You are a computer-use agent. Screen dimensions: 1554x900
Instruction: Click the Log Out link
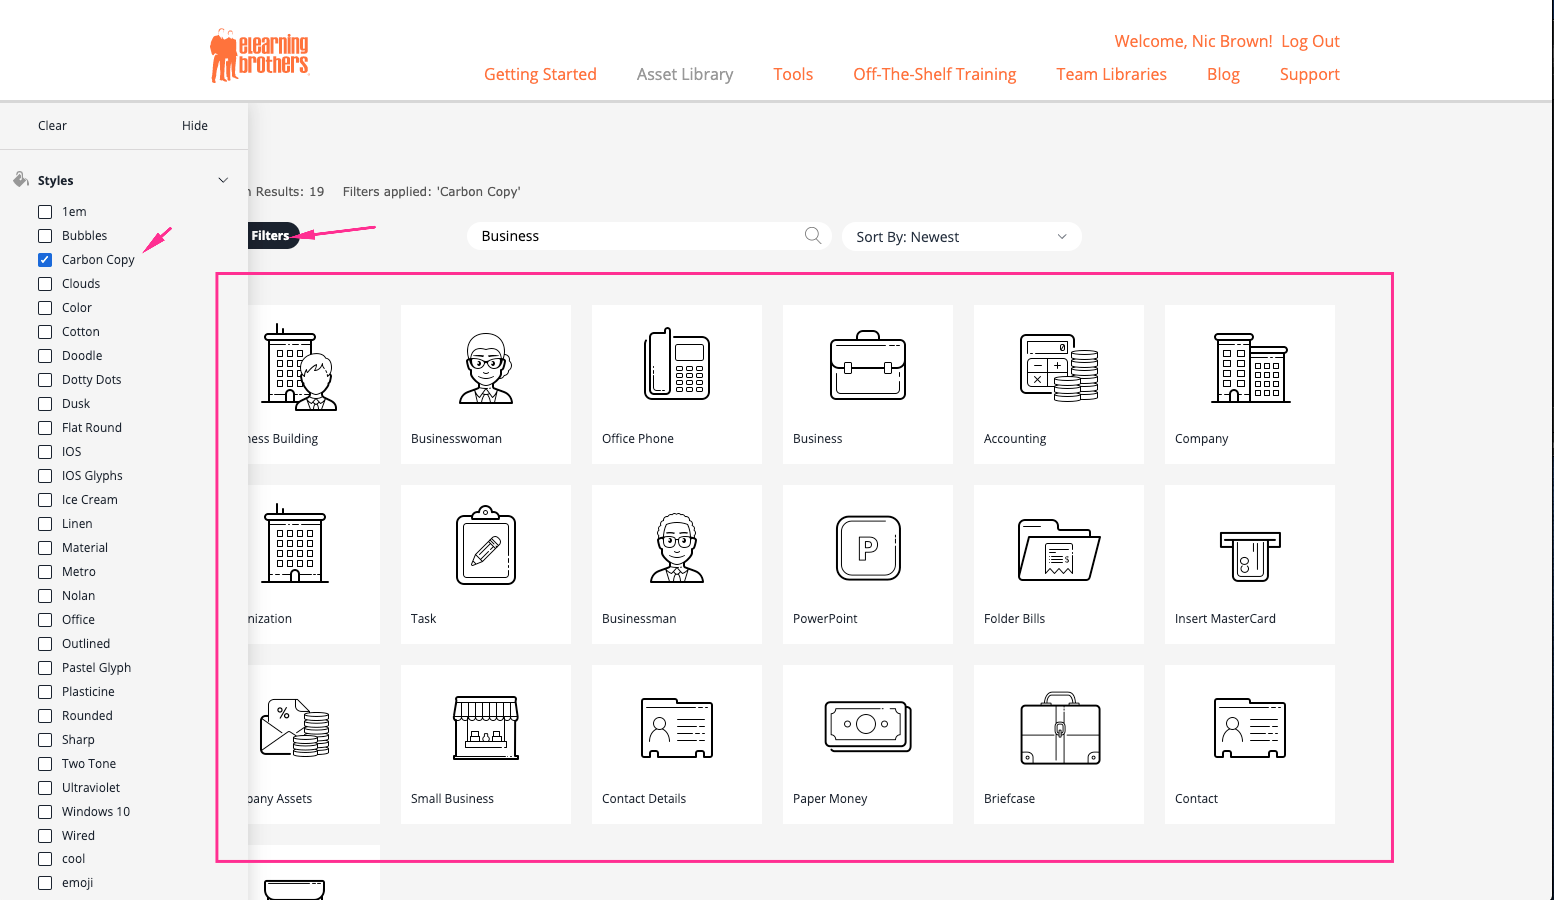tap(1310, 41)
